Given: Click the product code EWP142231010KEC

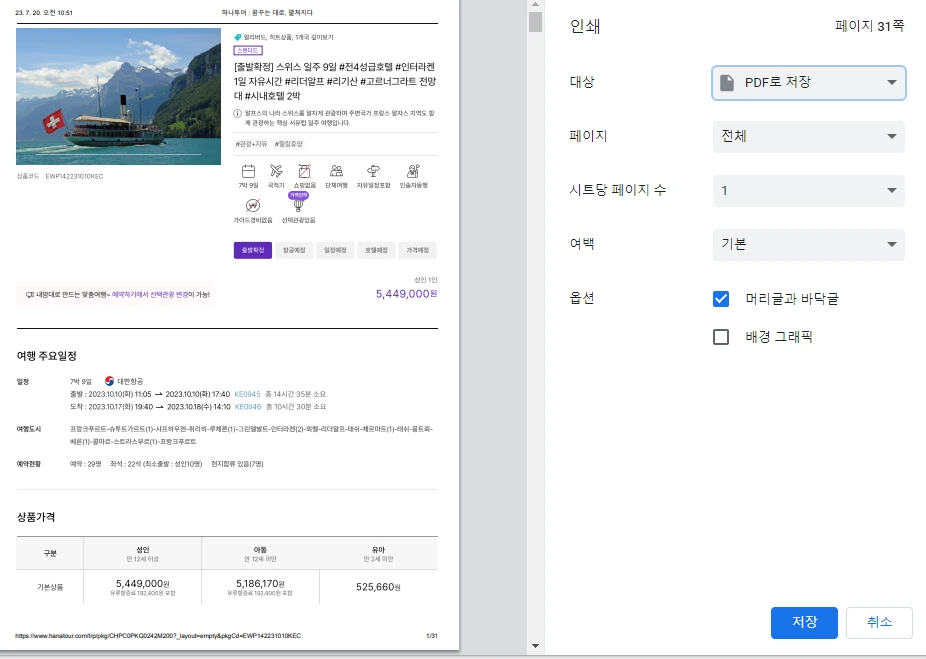Looking at the screenshot, I should tap(74, 177).
